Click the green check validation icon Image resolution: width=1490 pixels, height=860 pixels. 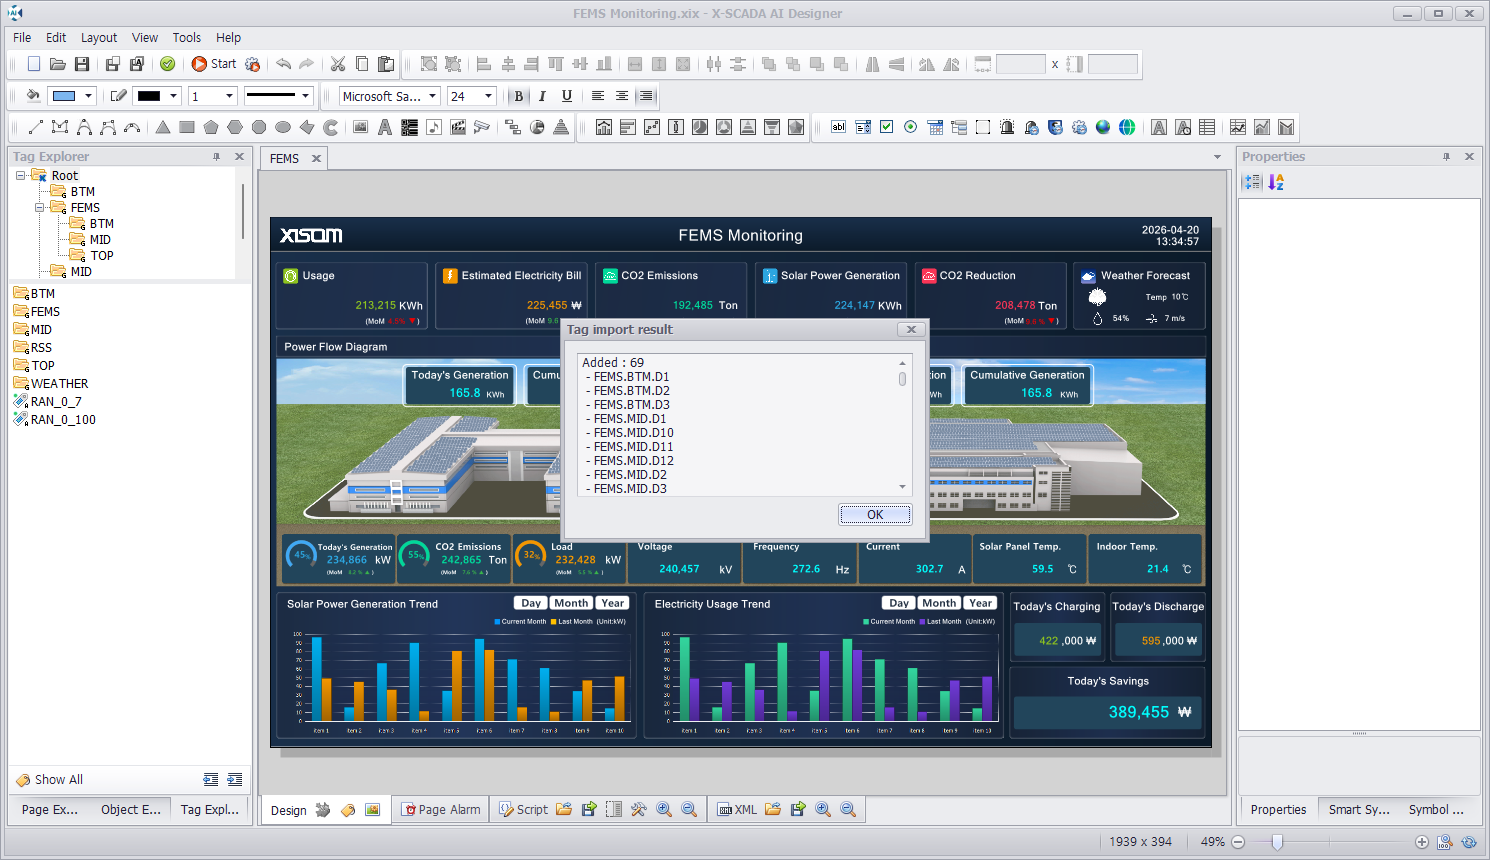tap(168, 64)
